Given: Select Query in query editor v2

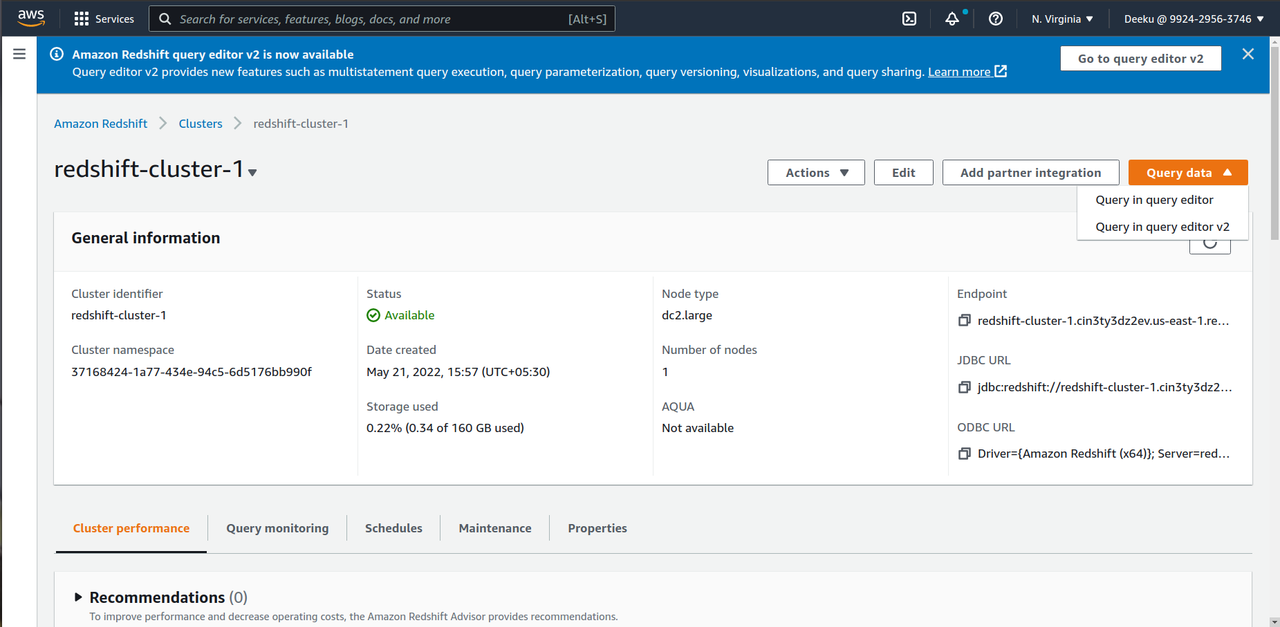Looking at the screenshot, I should pyautogui.click(x=1162, y=227).
